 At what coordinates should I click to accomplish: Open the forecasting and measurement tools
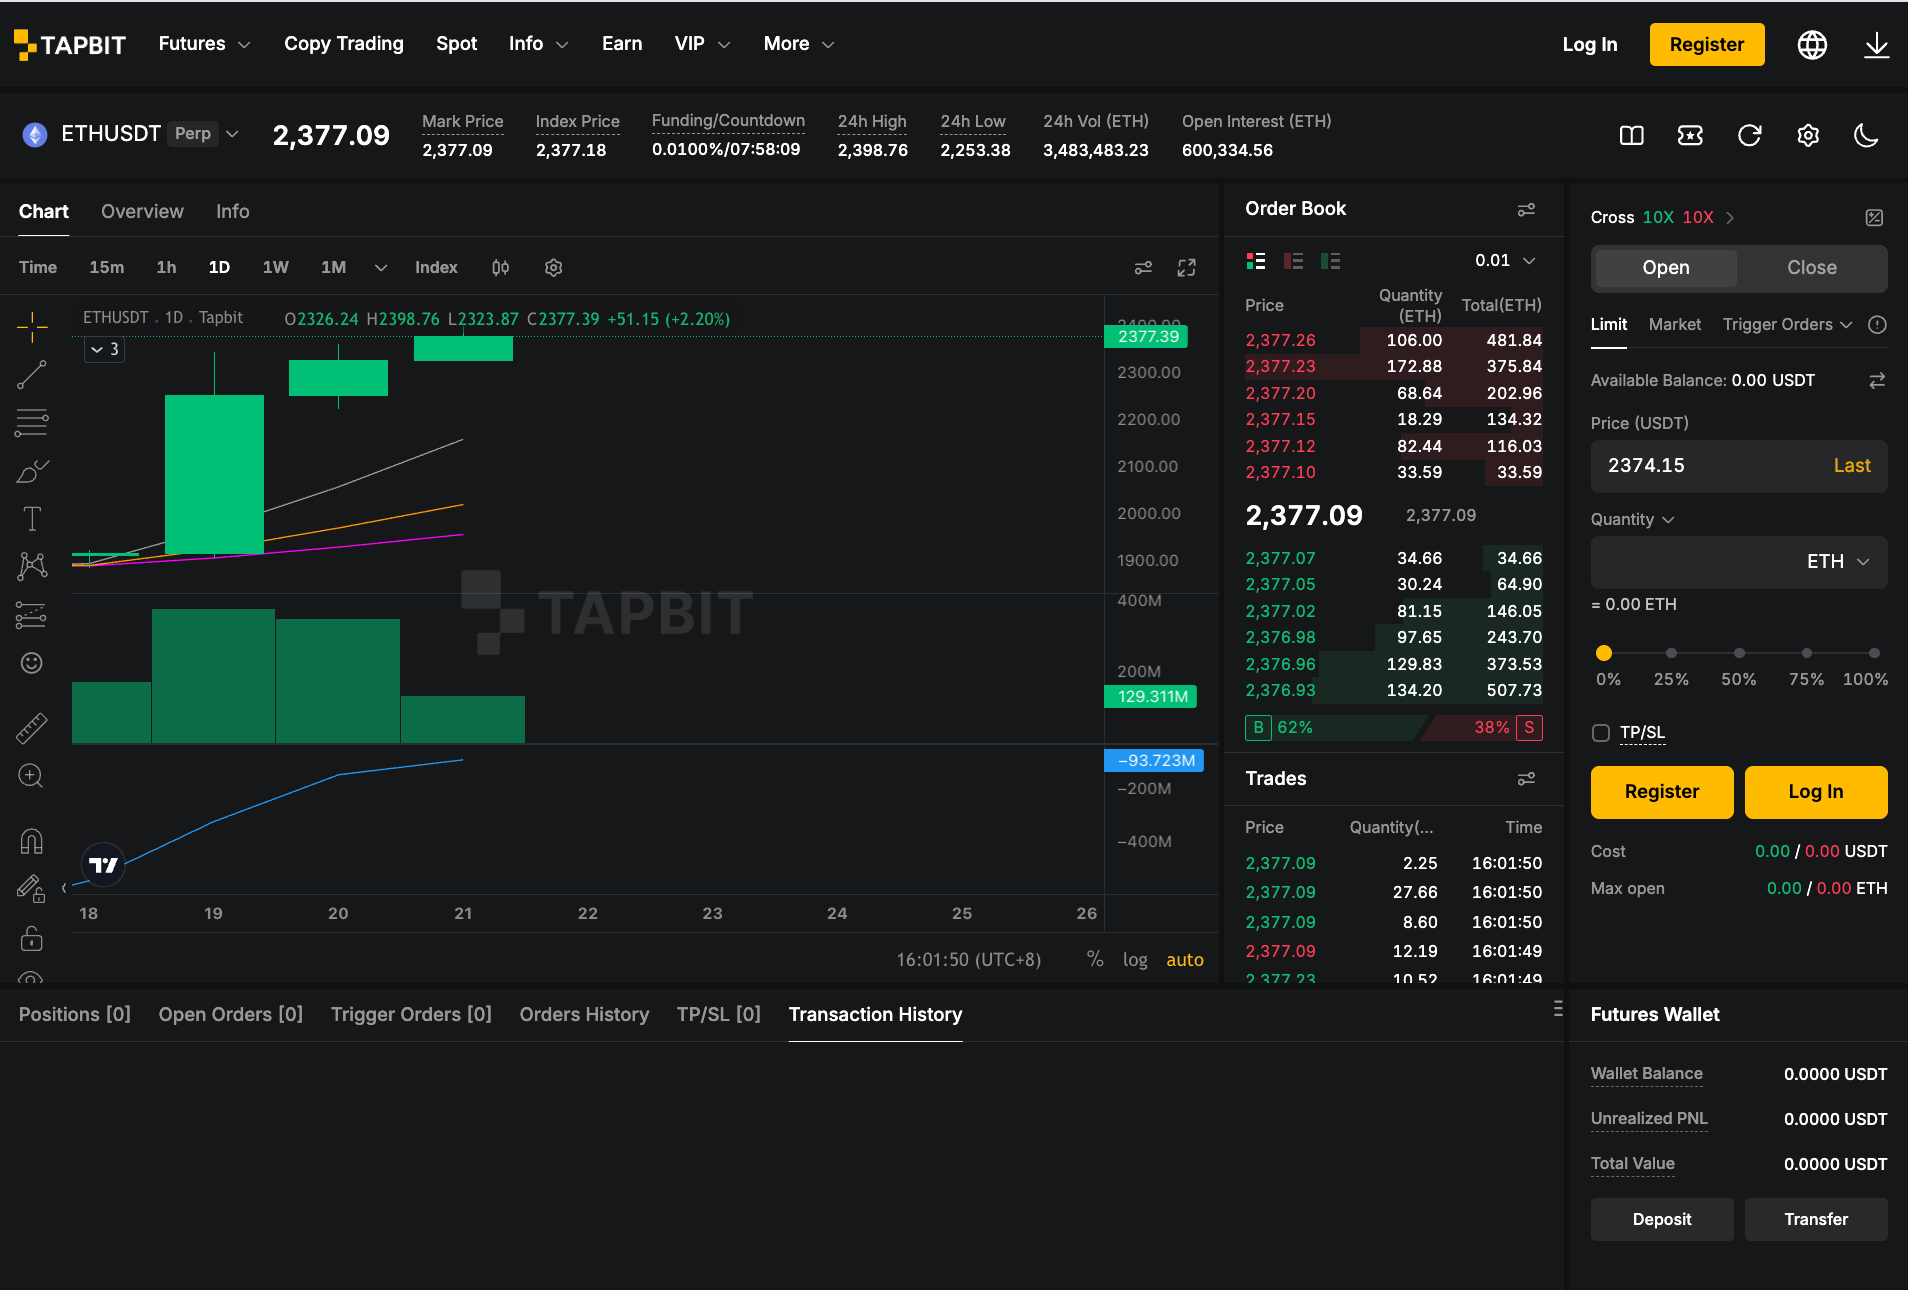click(32, 615)
